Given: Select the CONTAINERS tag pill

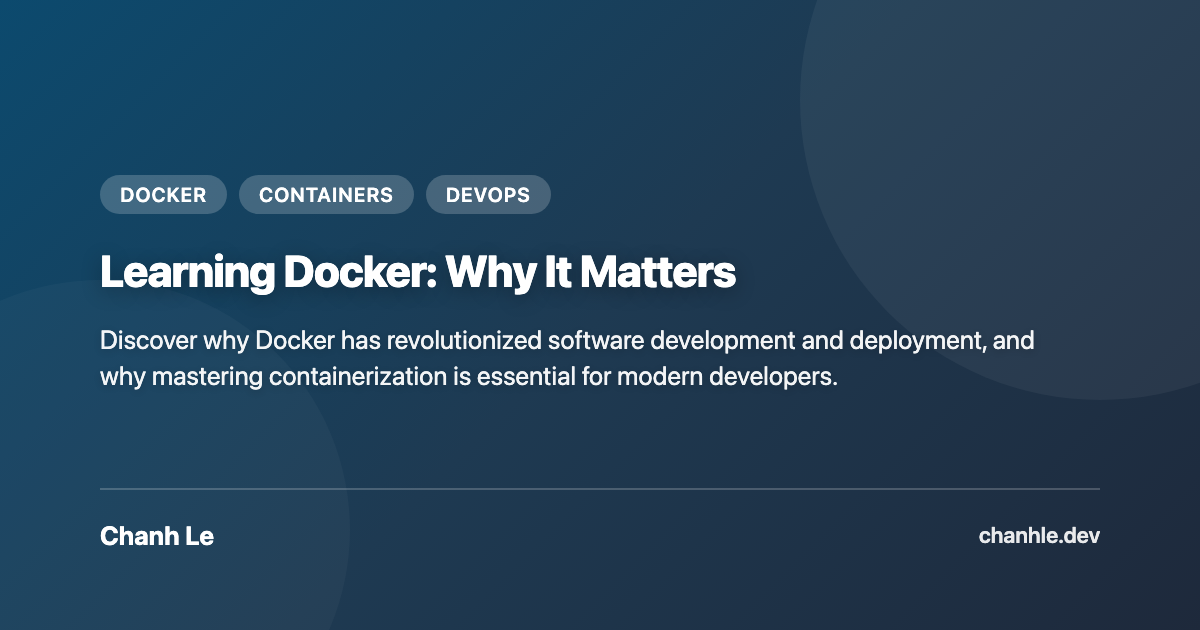Looking at the screenshot, I should tap(326, 195).
